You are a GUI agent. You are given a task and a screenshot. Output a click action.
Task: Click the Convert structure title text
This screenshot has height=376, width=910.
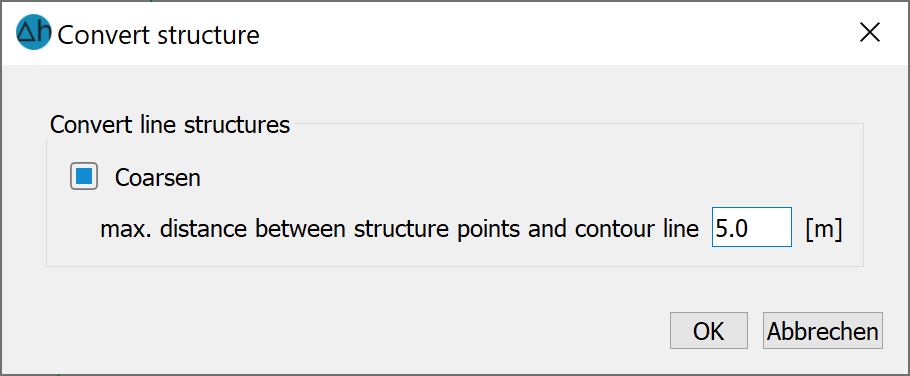tap(158, 35)
